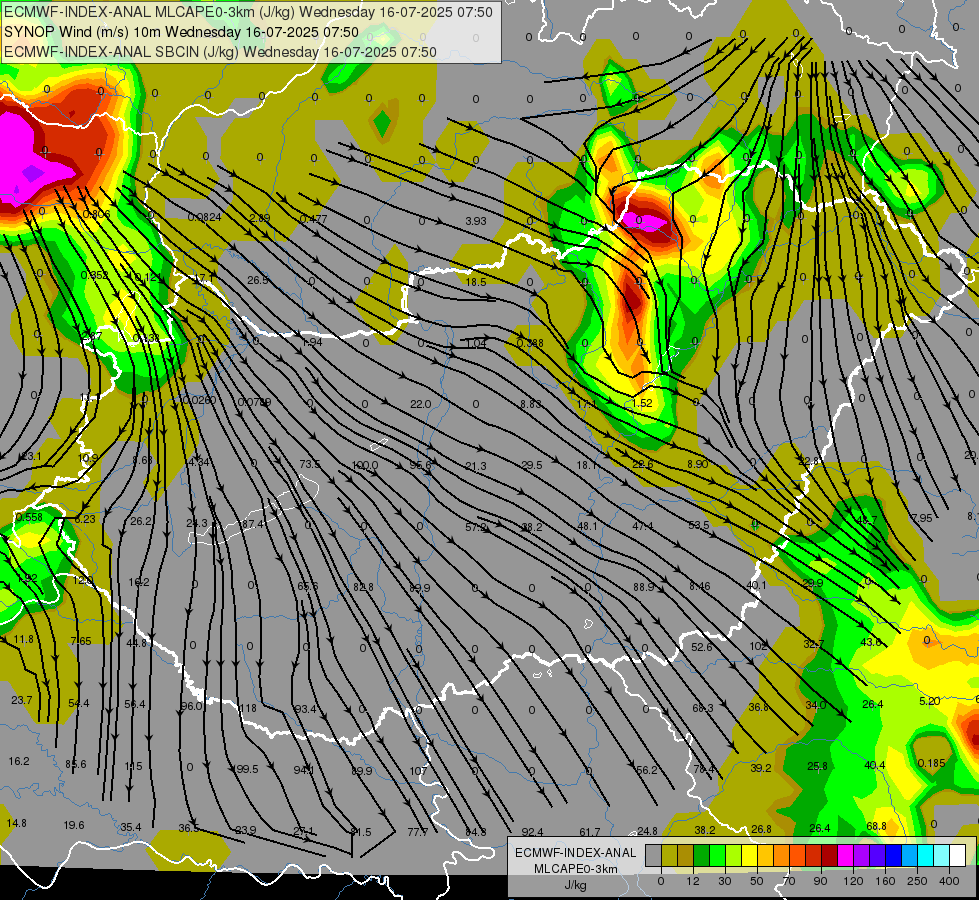This screenshot has height=900, width=979.
Task: Click the dark red legend swatch
Action: pos(830,855)
